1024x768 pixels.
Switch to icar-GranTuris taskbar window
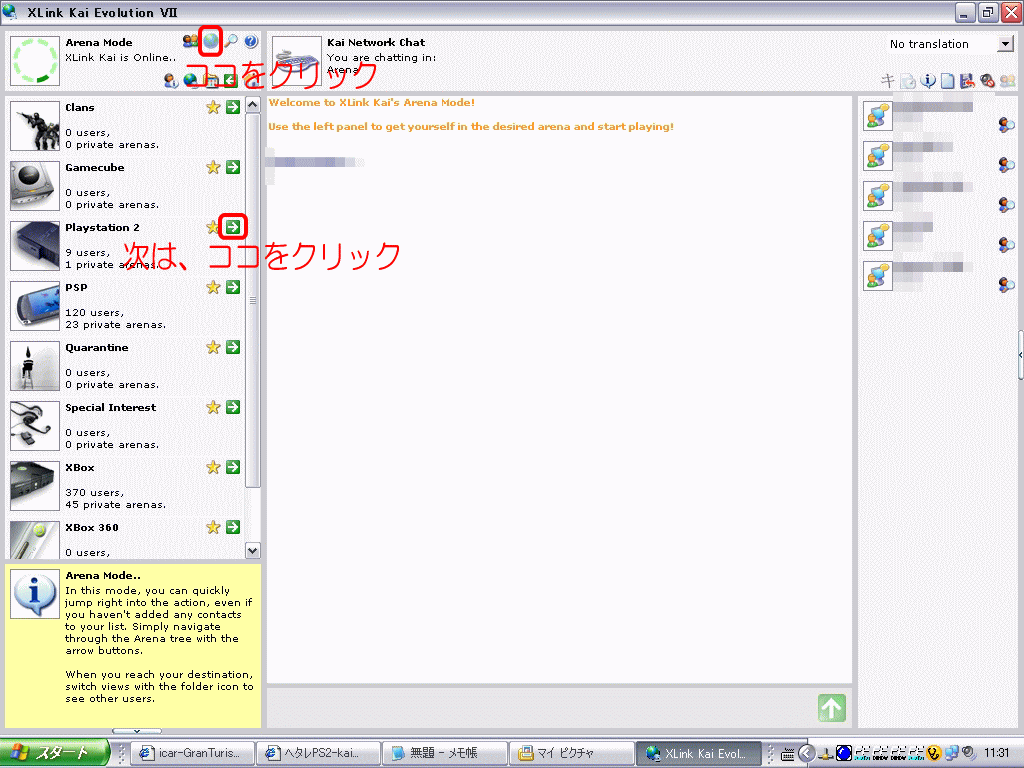coord(191,753)
